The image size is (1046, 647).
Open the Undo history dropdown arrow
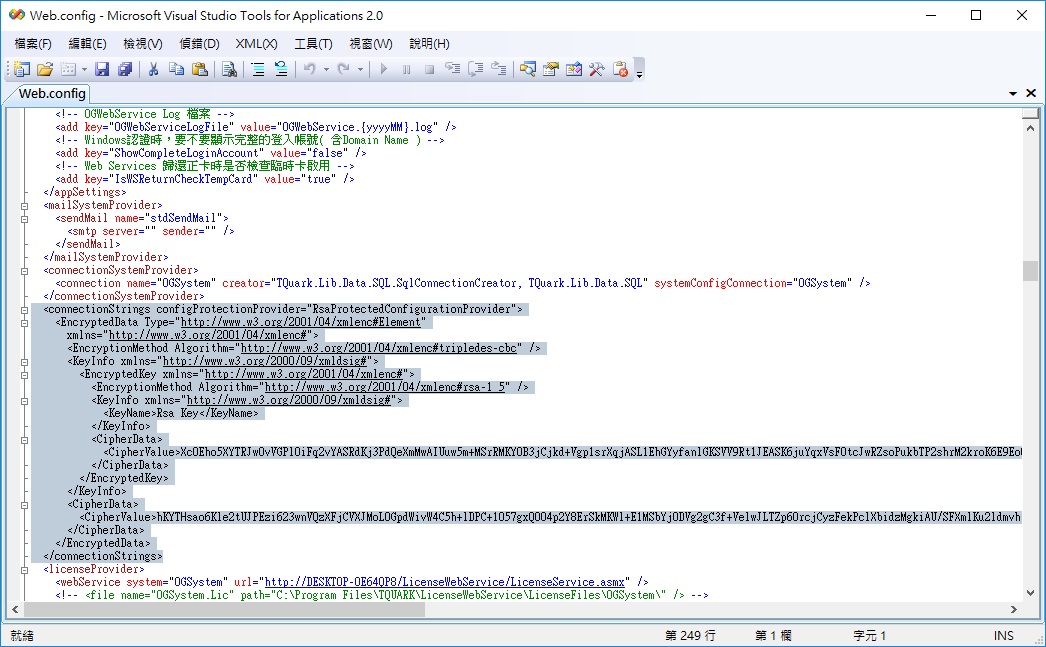[326, 69]
